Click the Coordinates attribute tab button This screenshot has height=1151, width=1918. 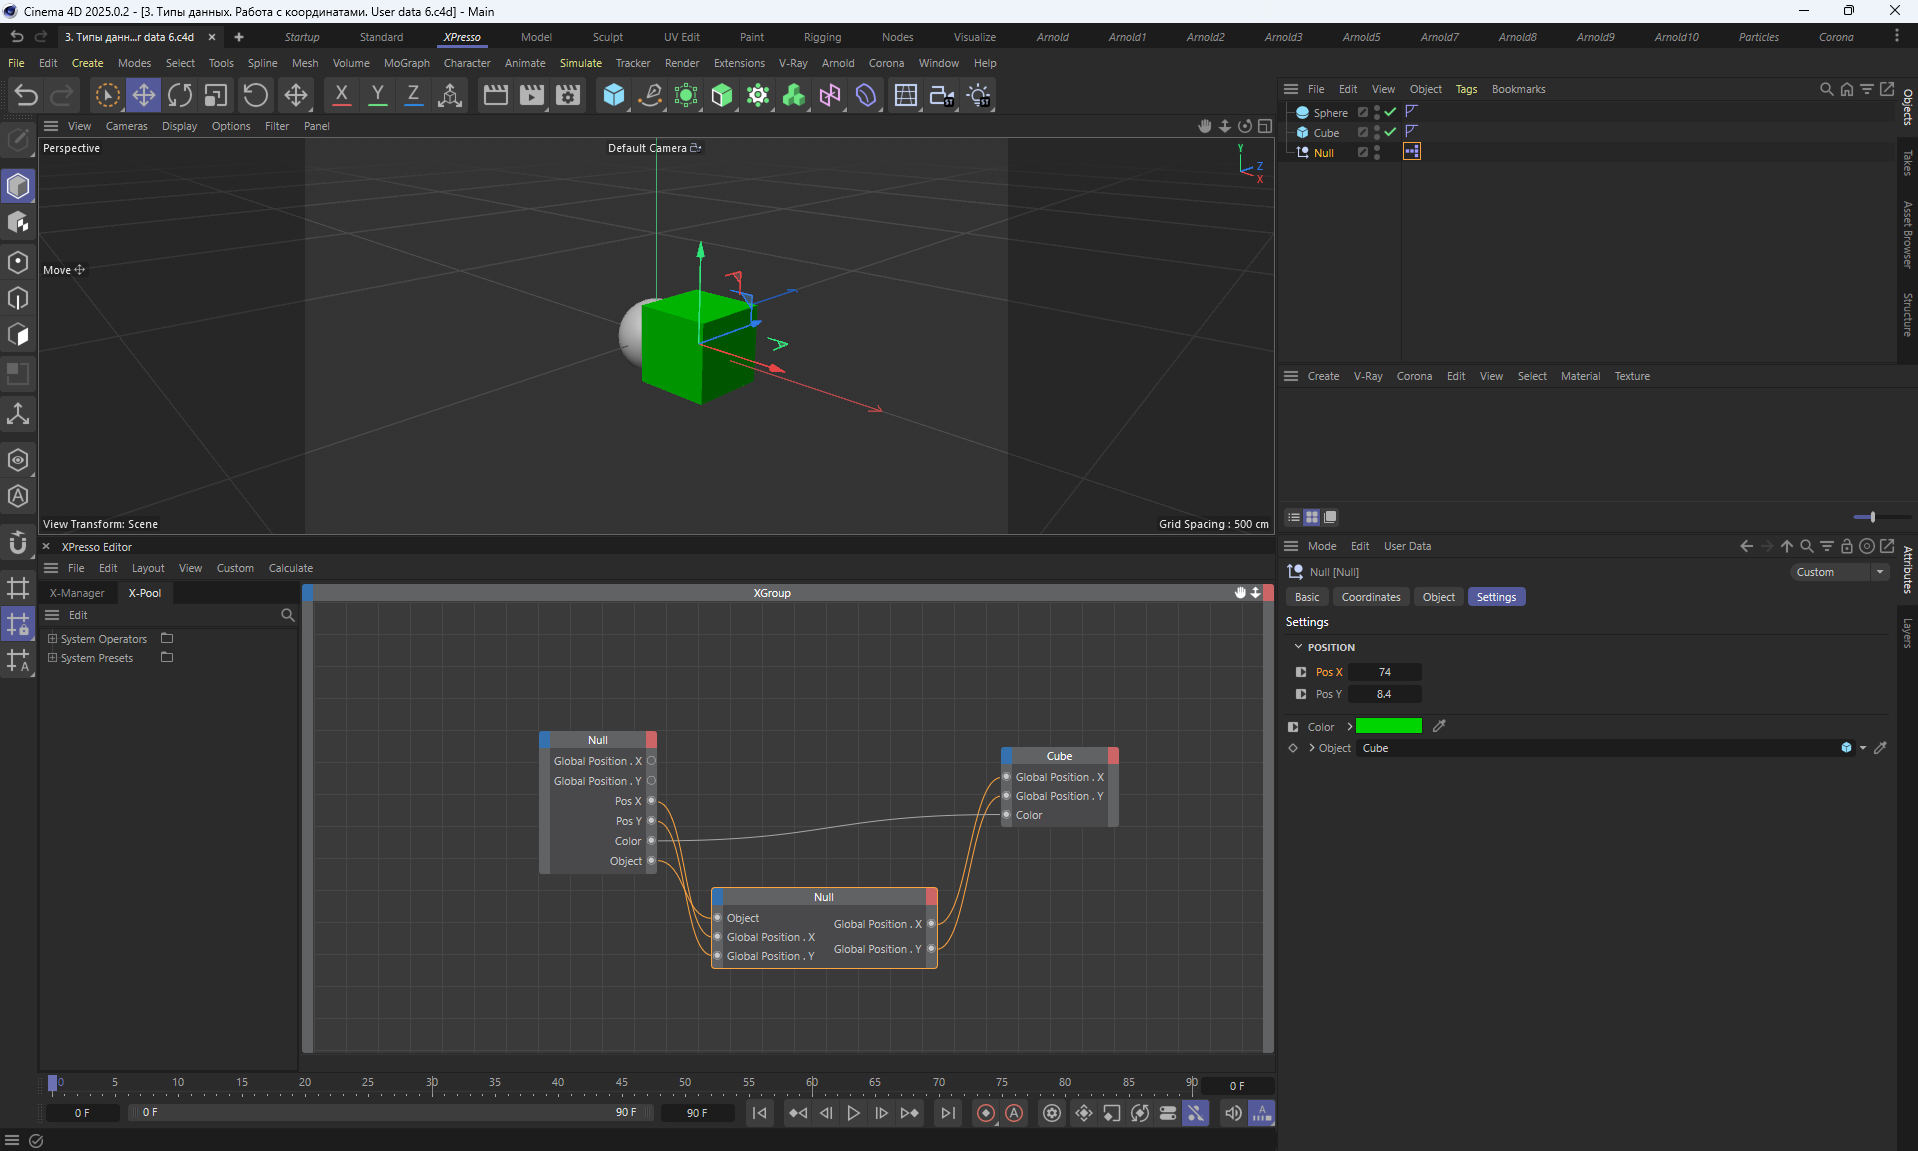[1371, 597]
